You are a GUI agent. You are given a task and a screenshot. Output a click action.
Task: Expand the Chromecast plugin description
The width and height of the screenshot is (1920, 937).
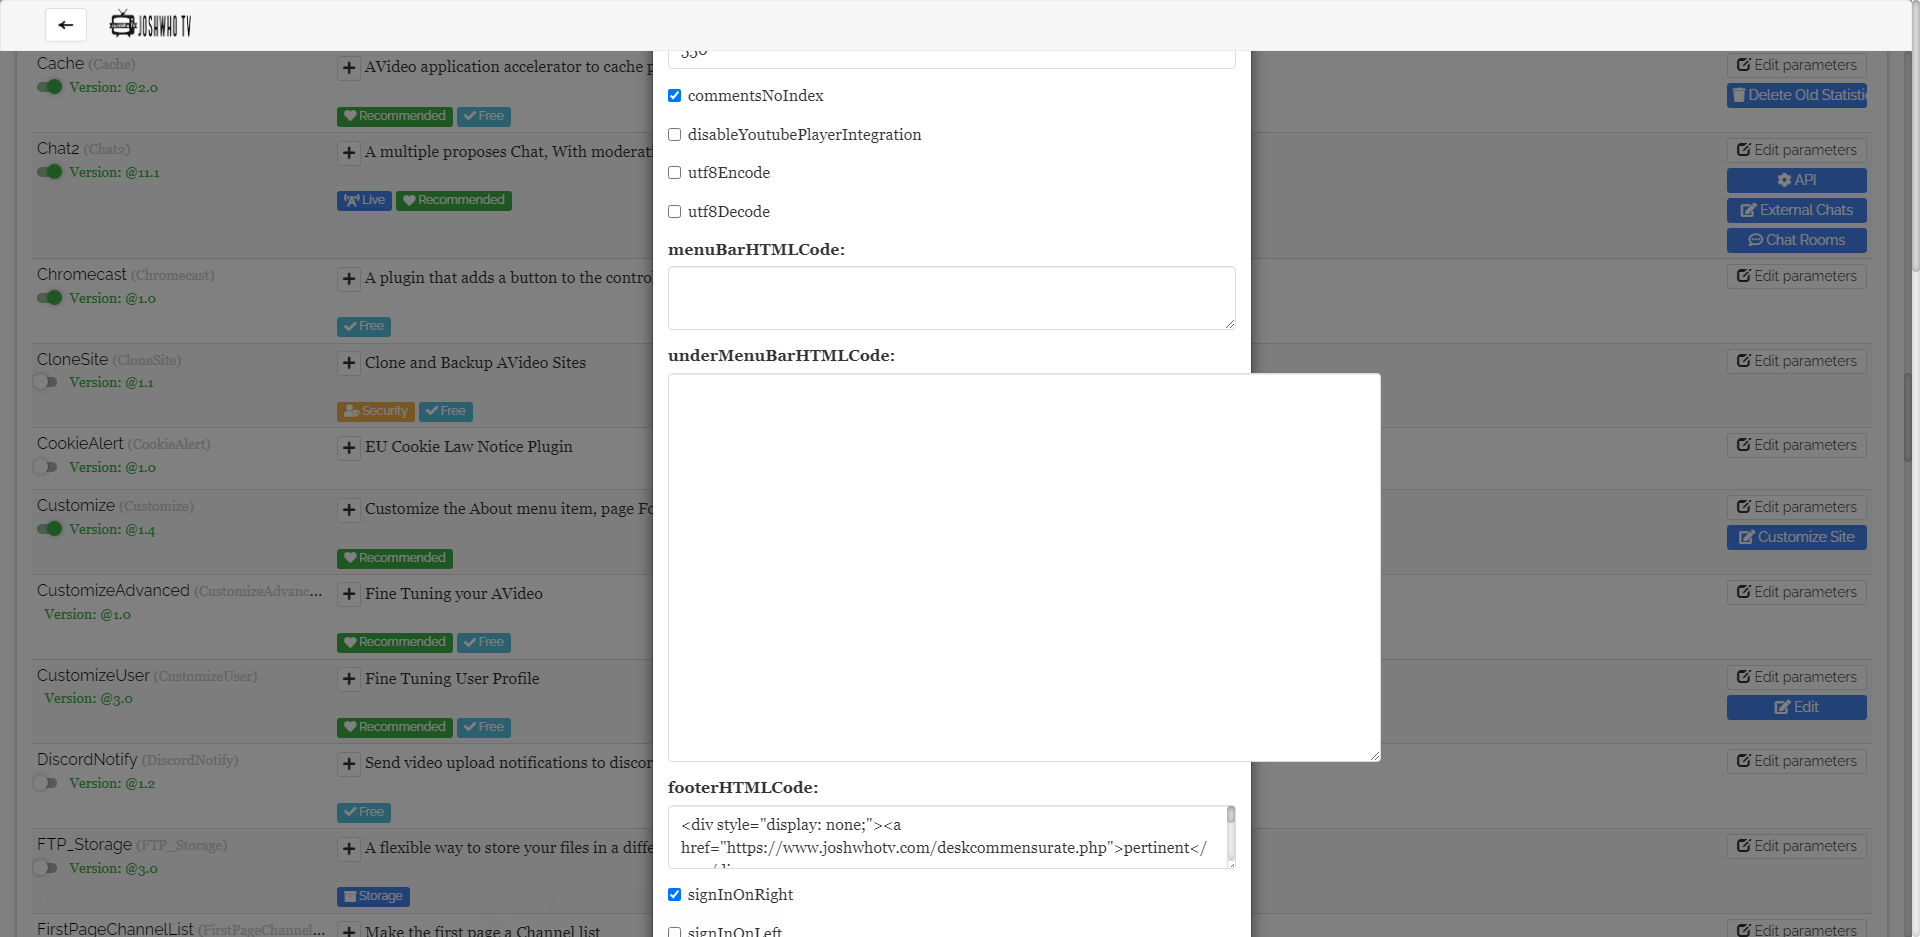[348, 279]
